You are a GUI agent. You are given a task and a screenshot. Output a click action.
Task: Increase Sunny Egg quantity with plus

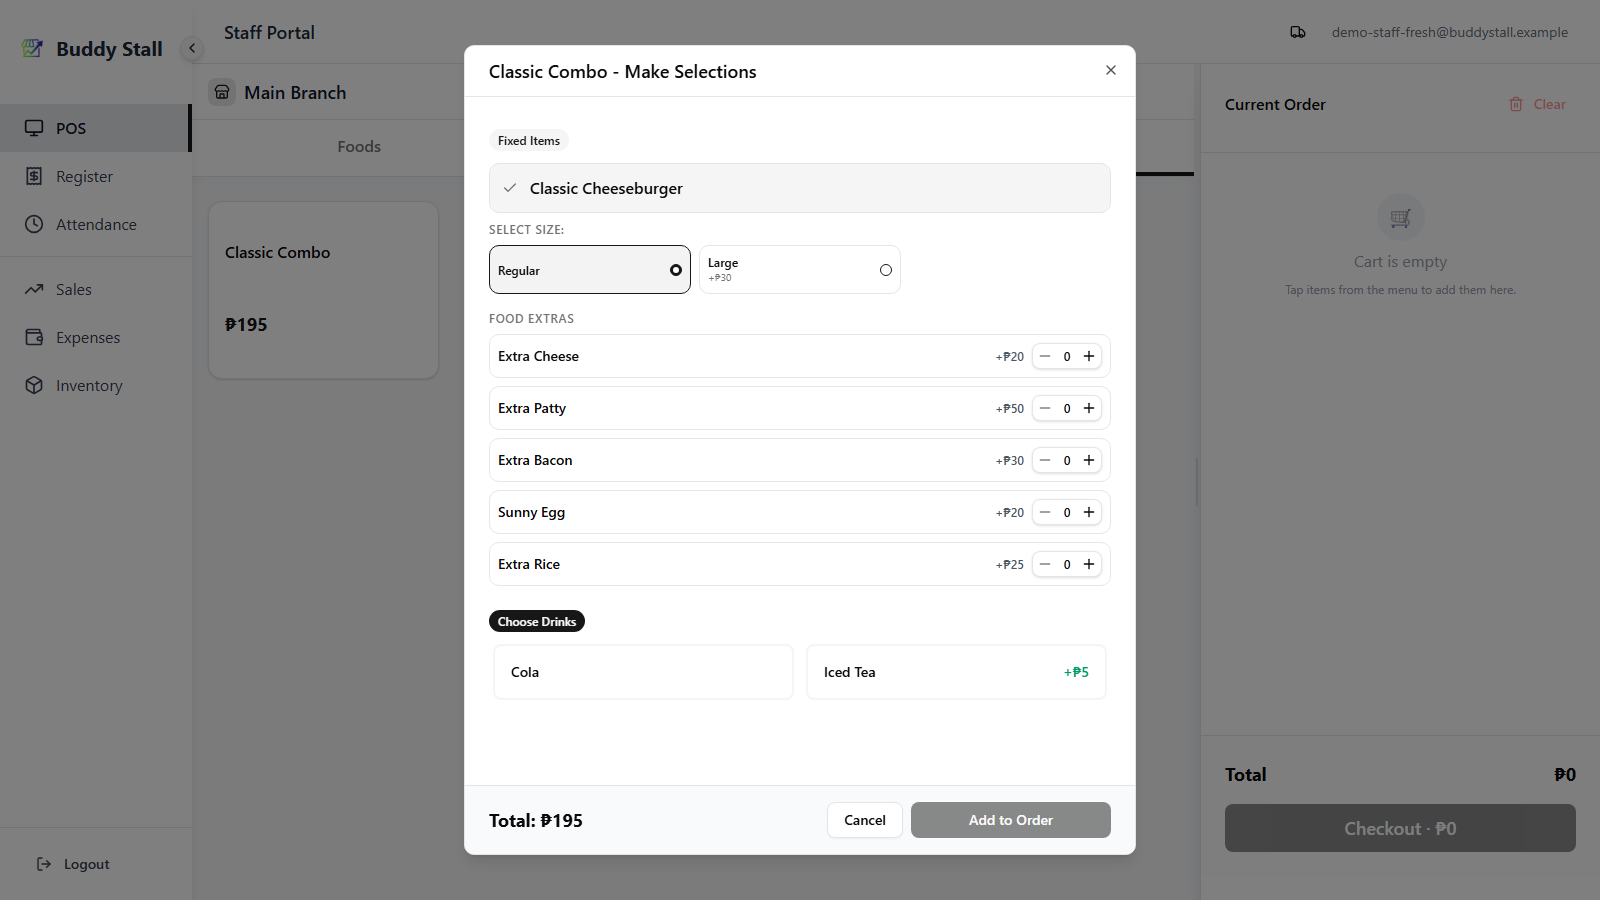tap(1089, 512)
